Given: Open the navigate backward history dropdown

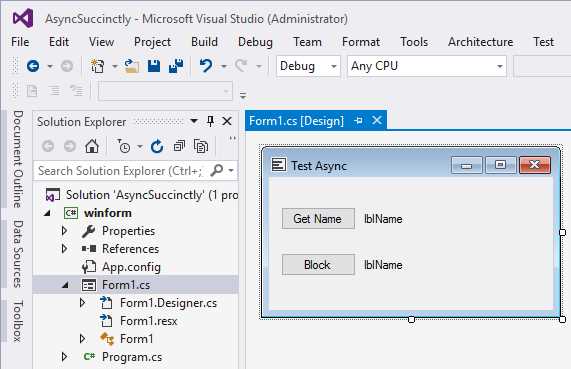Looking at the screenshot, I should click(x=50, y=66).
